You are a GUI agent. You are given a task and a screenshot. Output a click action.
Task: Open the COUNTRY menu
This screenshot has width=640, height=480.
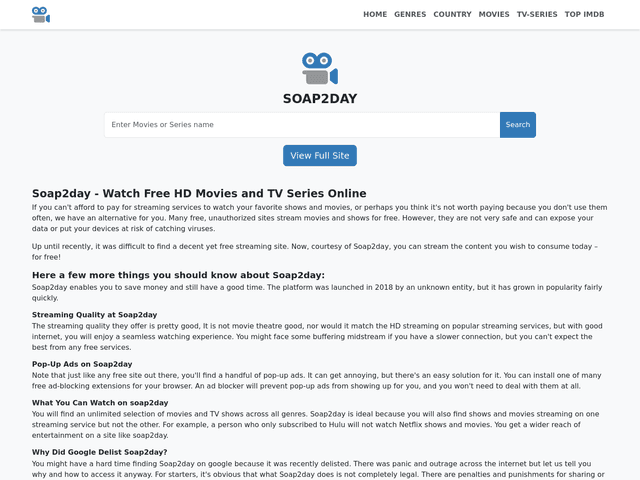click(x=452, y=14)
